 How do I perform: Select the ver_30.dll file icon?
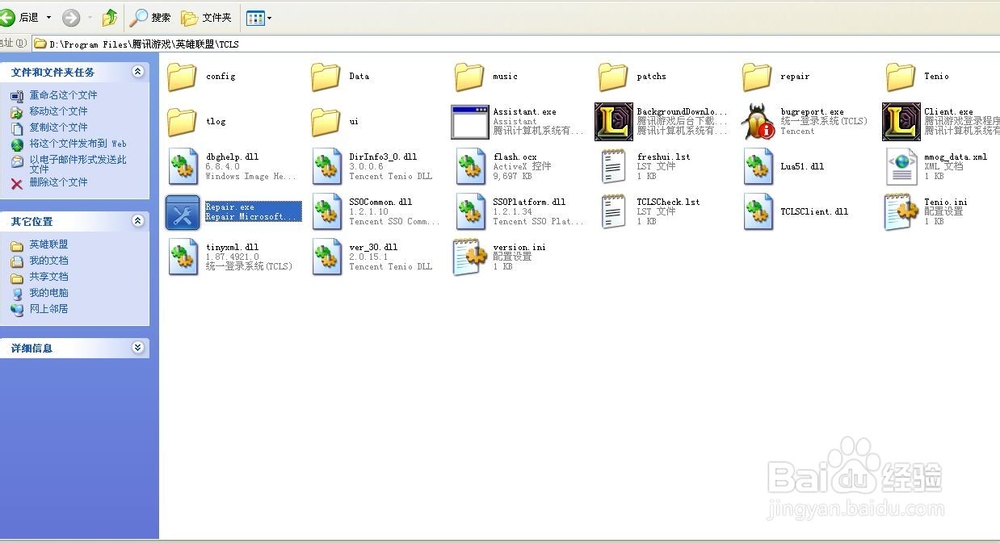pos(327,257)
